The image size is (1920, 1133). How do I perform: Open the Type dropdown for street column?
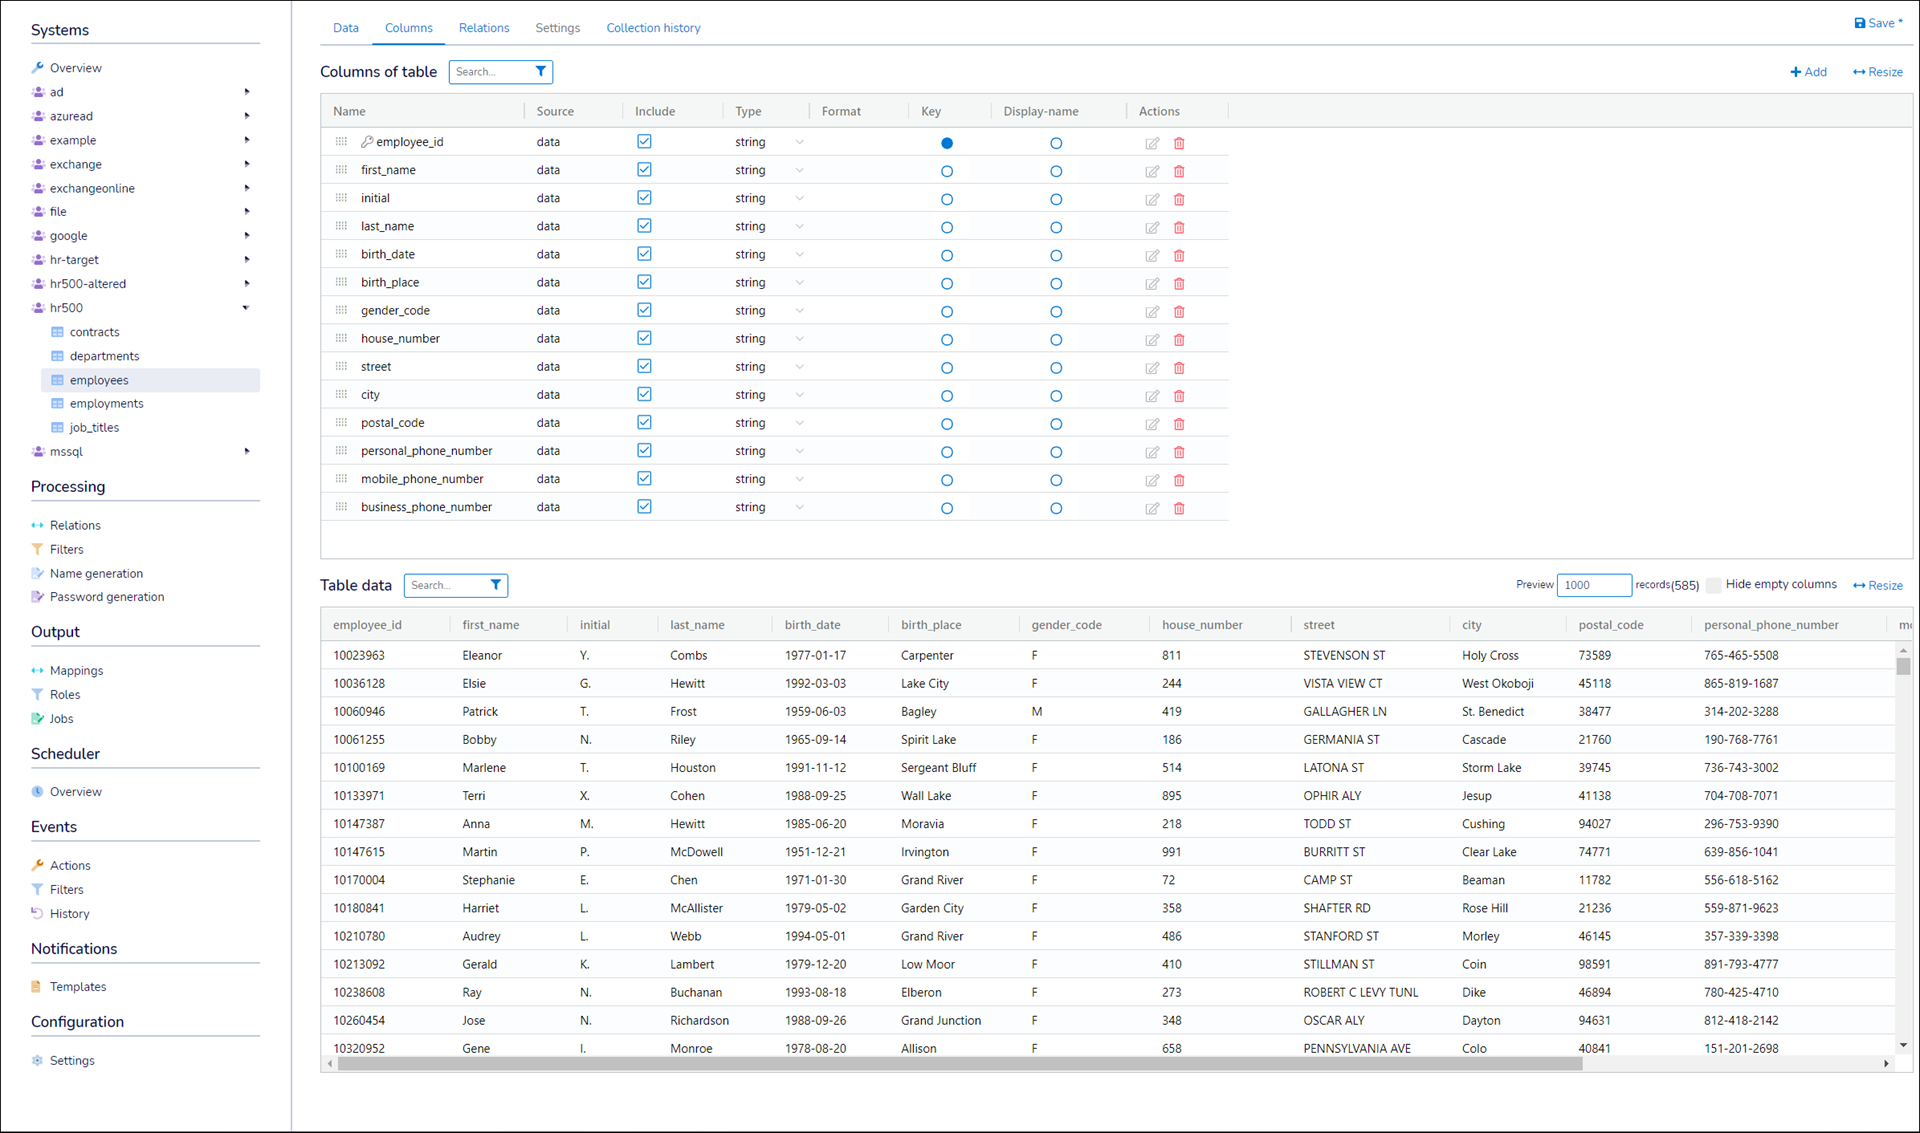point(799,367)
